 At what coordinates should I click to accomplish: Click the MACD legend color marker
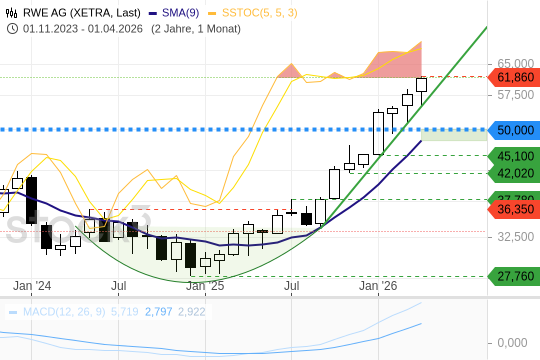point(13,312)
